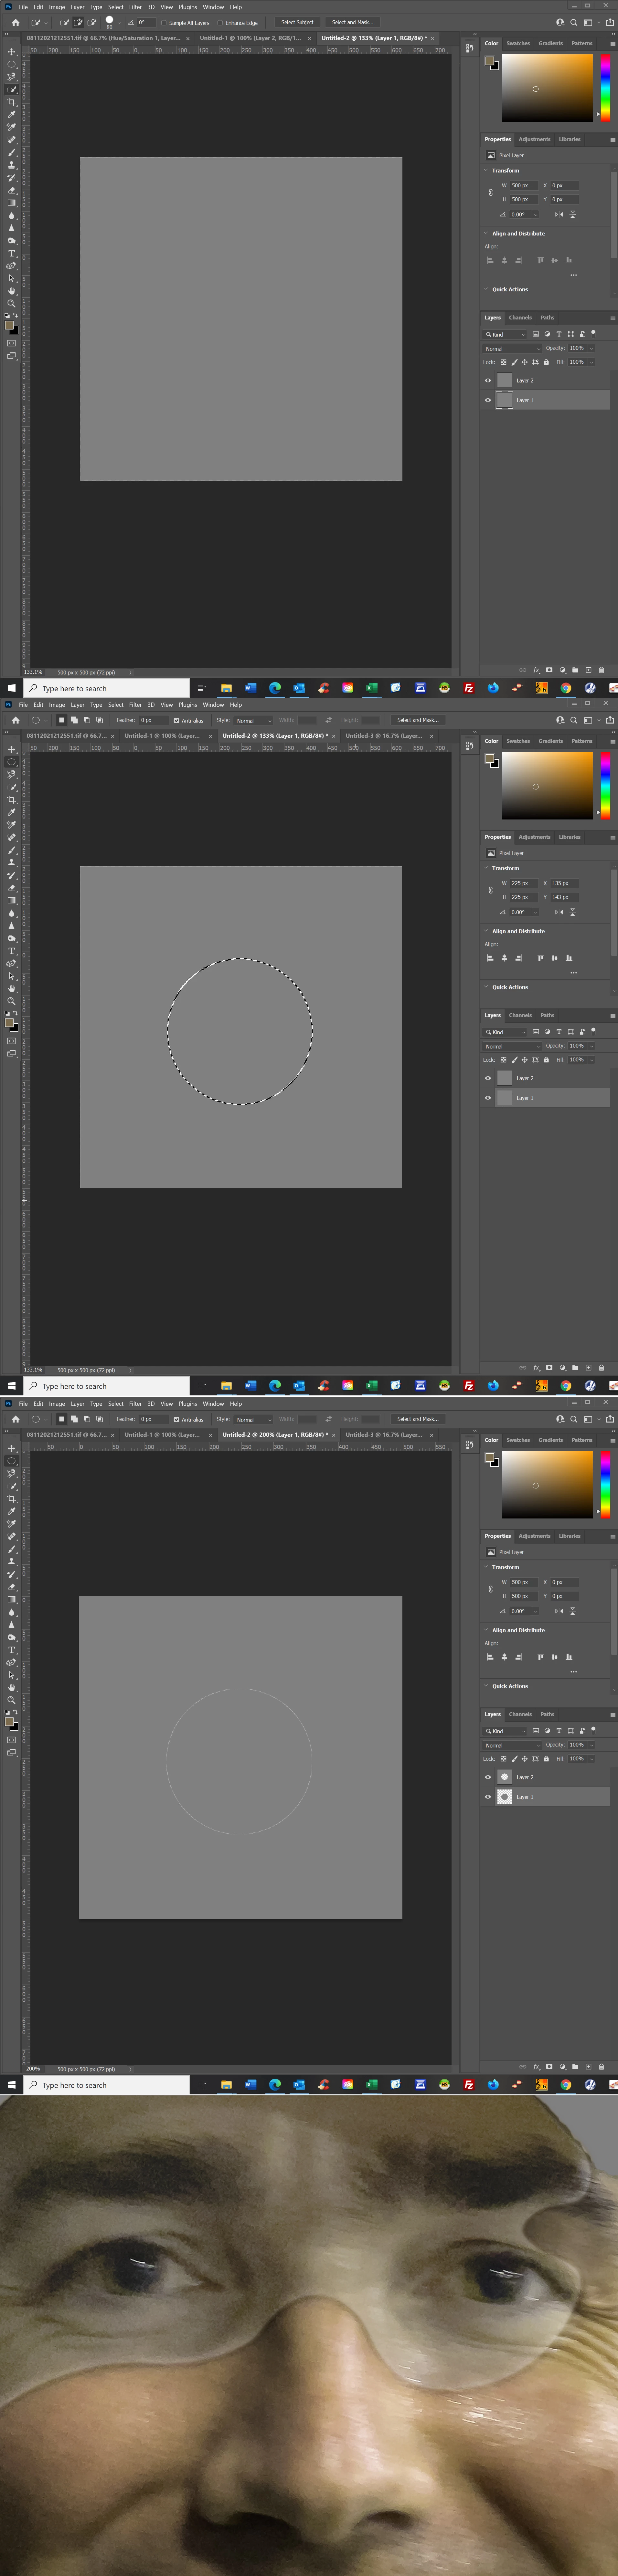Select the Elliptical Marquee tool in the middle screenshot
Image resolution: width=618 pixels, height=2576 pixels.
tap(12, 762)
